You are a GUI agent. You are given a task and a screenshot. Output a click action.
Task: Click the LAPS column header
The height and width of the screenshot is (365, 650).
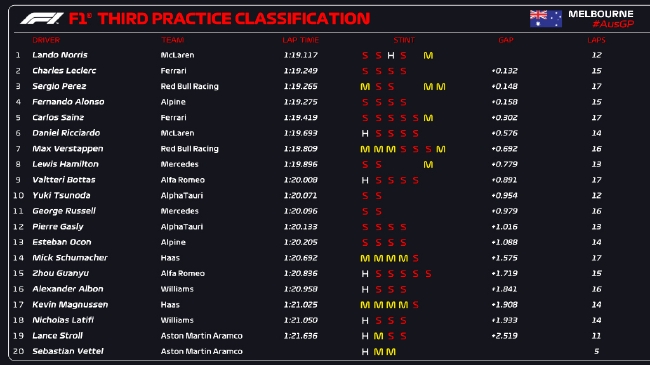tap(596, 40)
